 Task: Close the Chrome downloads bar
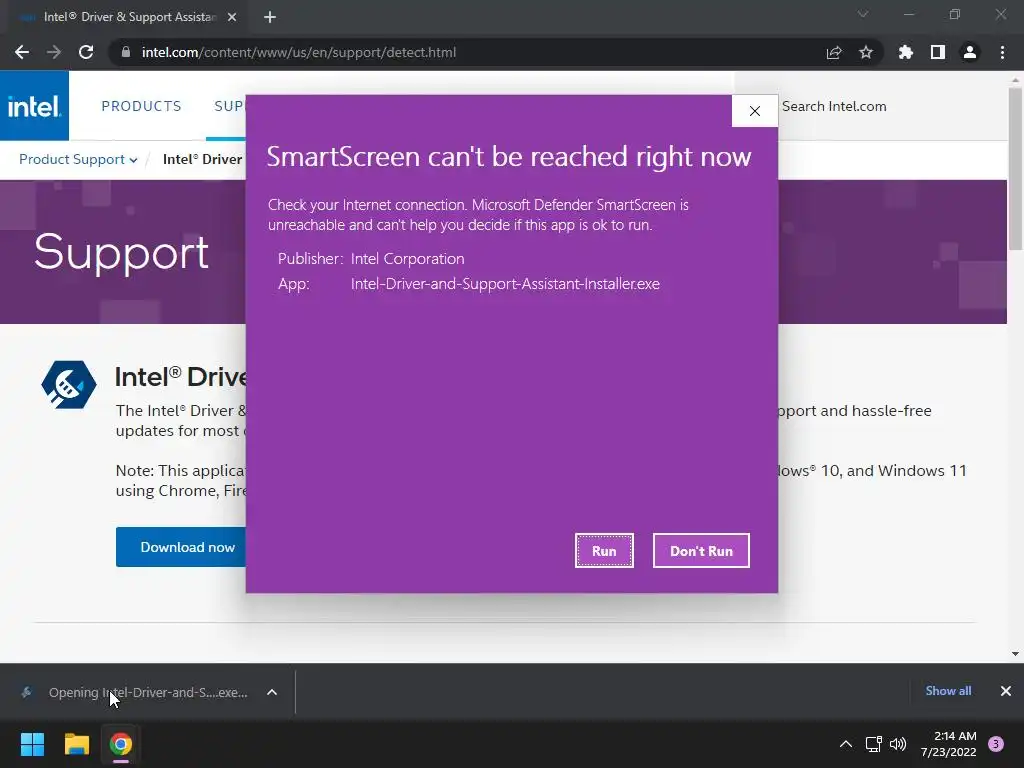click(x=1006, y=691)
